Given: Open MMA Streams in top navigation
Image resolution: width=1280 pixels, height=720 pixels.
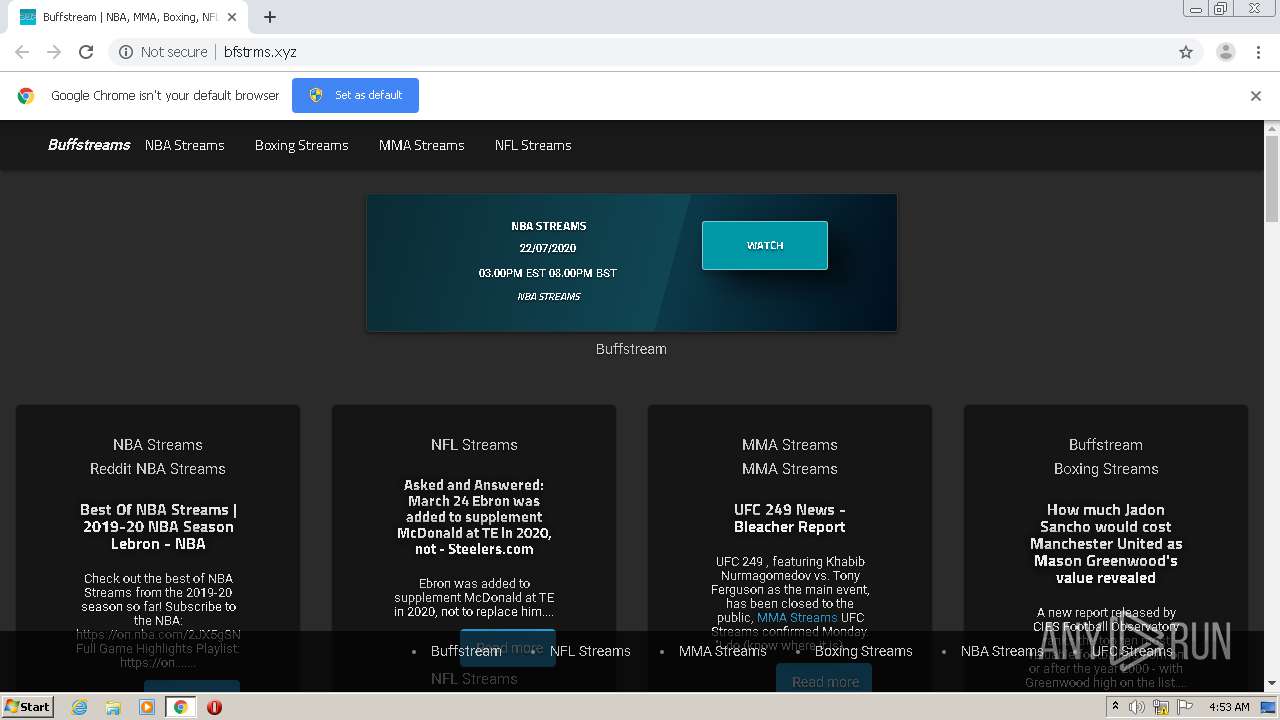Looking at the screenshot, I should [x=421, y=145].
